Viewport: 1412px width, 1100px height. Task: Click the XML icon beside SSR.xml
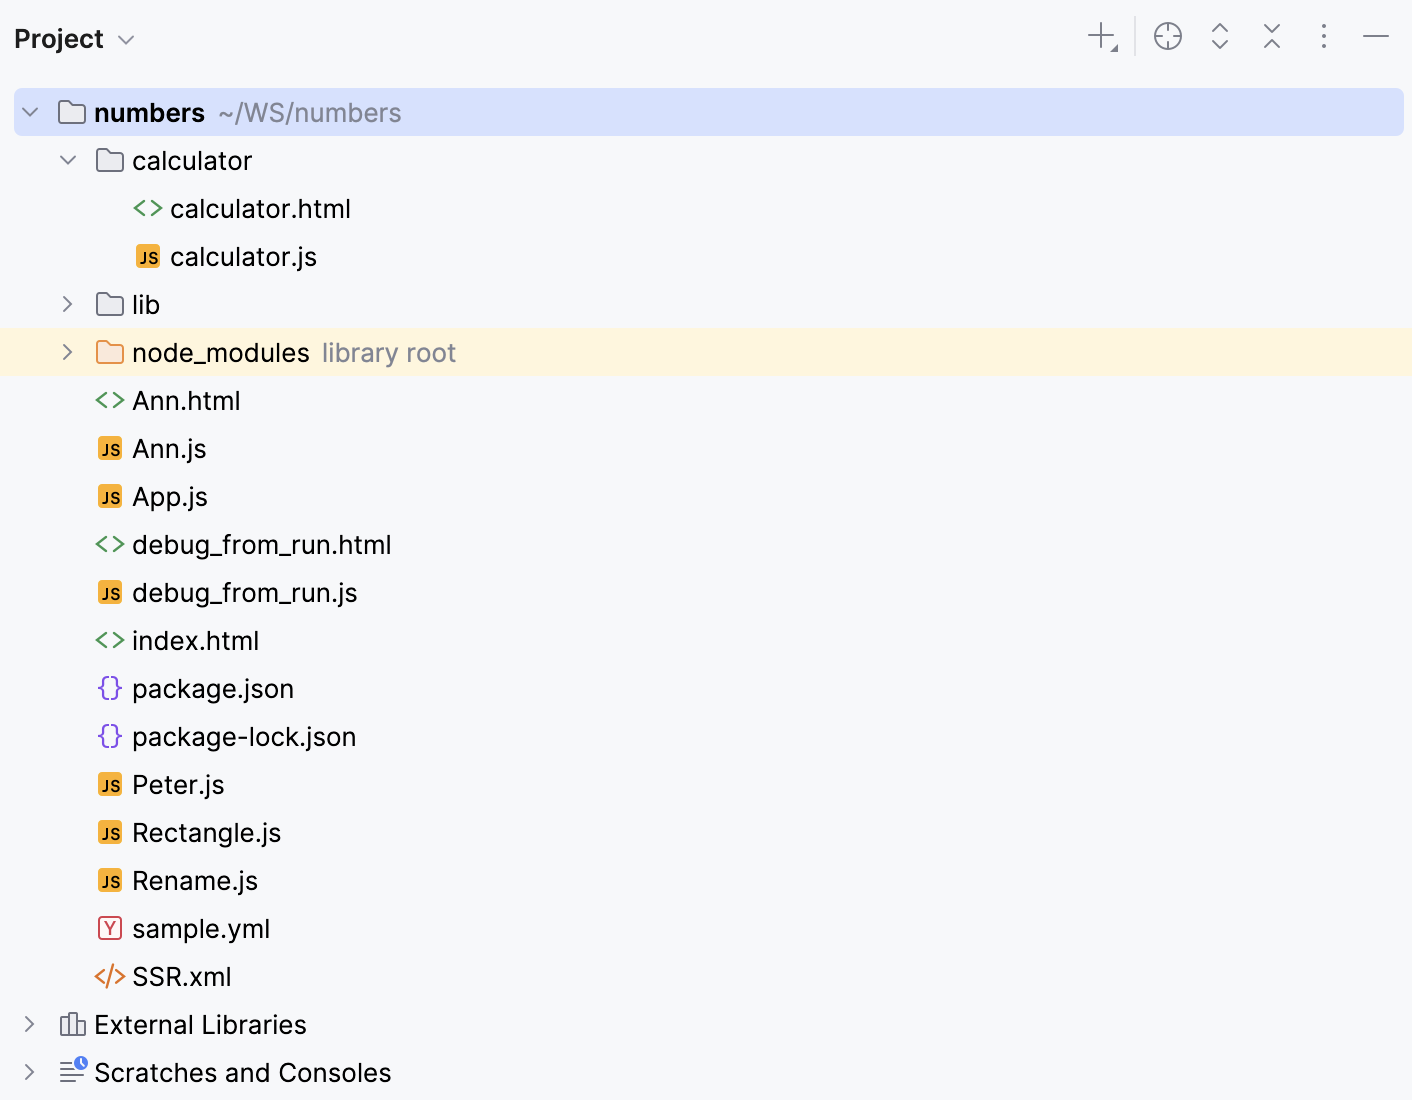[x=110, y=976]
